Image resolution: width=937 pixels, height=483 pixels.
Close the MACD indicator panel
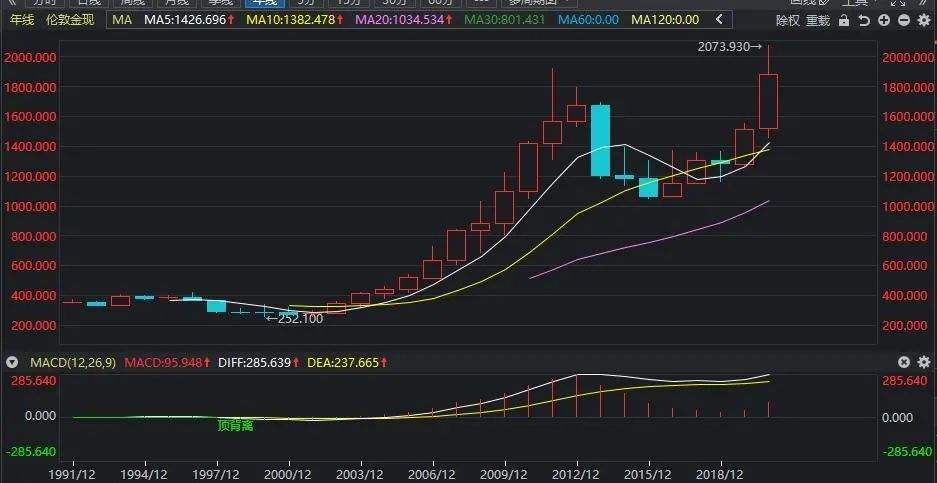(904, 362)
